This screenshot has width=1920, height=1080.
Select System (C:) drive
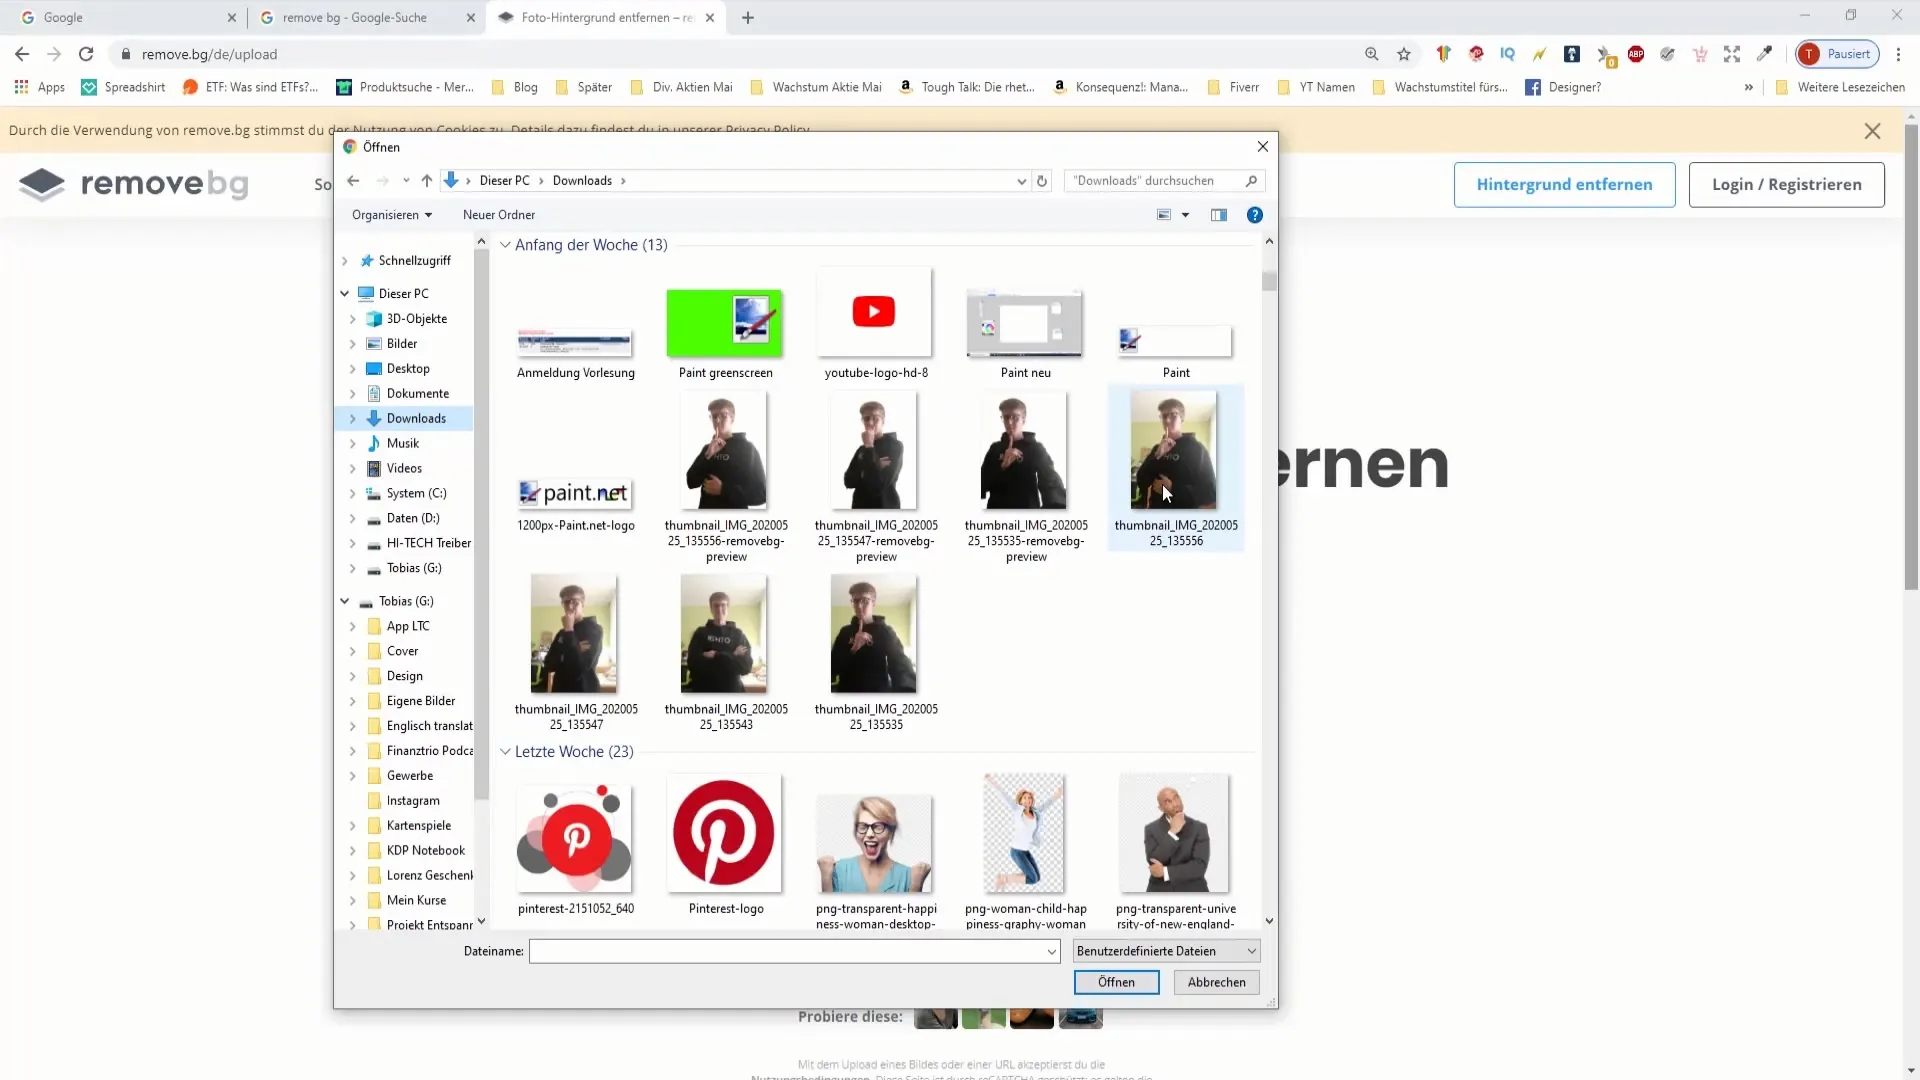click(x=416, y=494)
